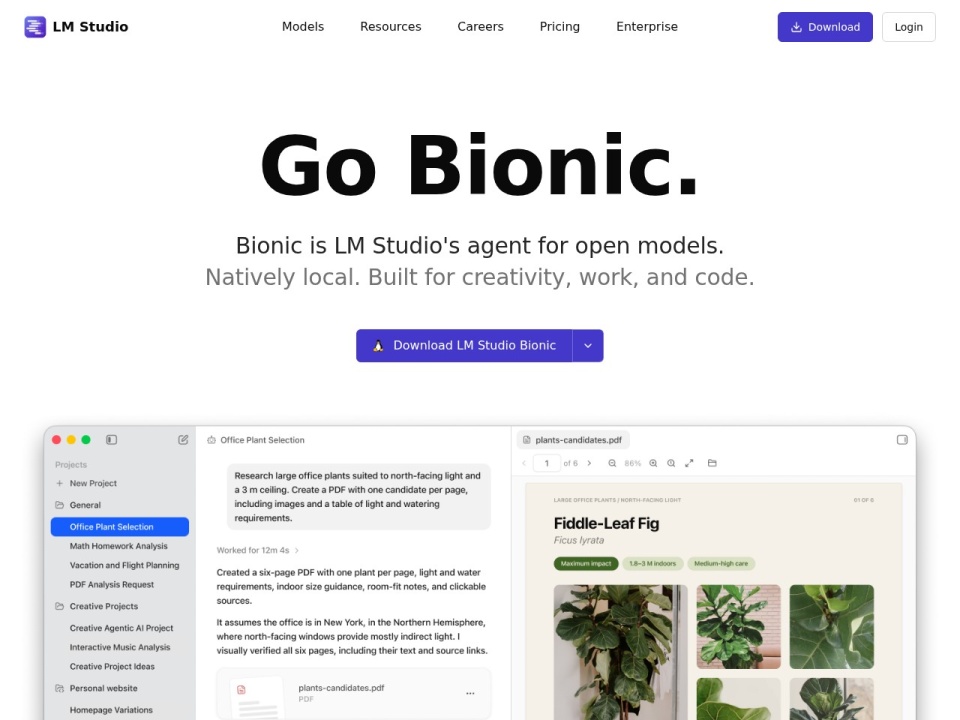
Task: Click the large fiddle-leaf fig photo
Action: (620, 652)
